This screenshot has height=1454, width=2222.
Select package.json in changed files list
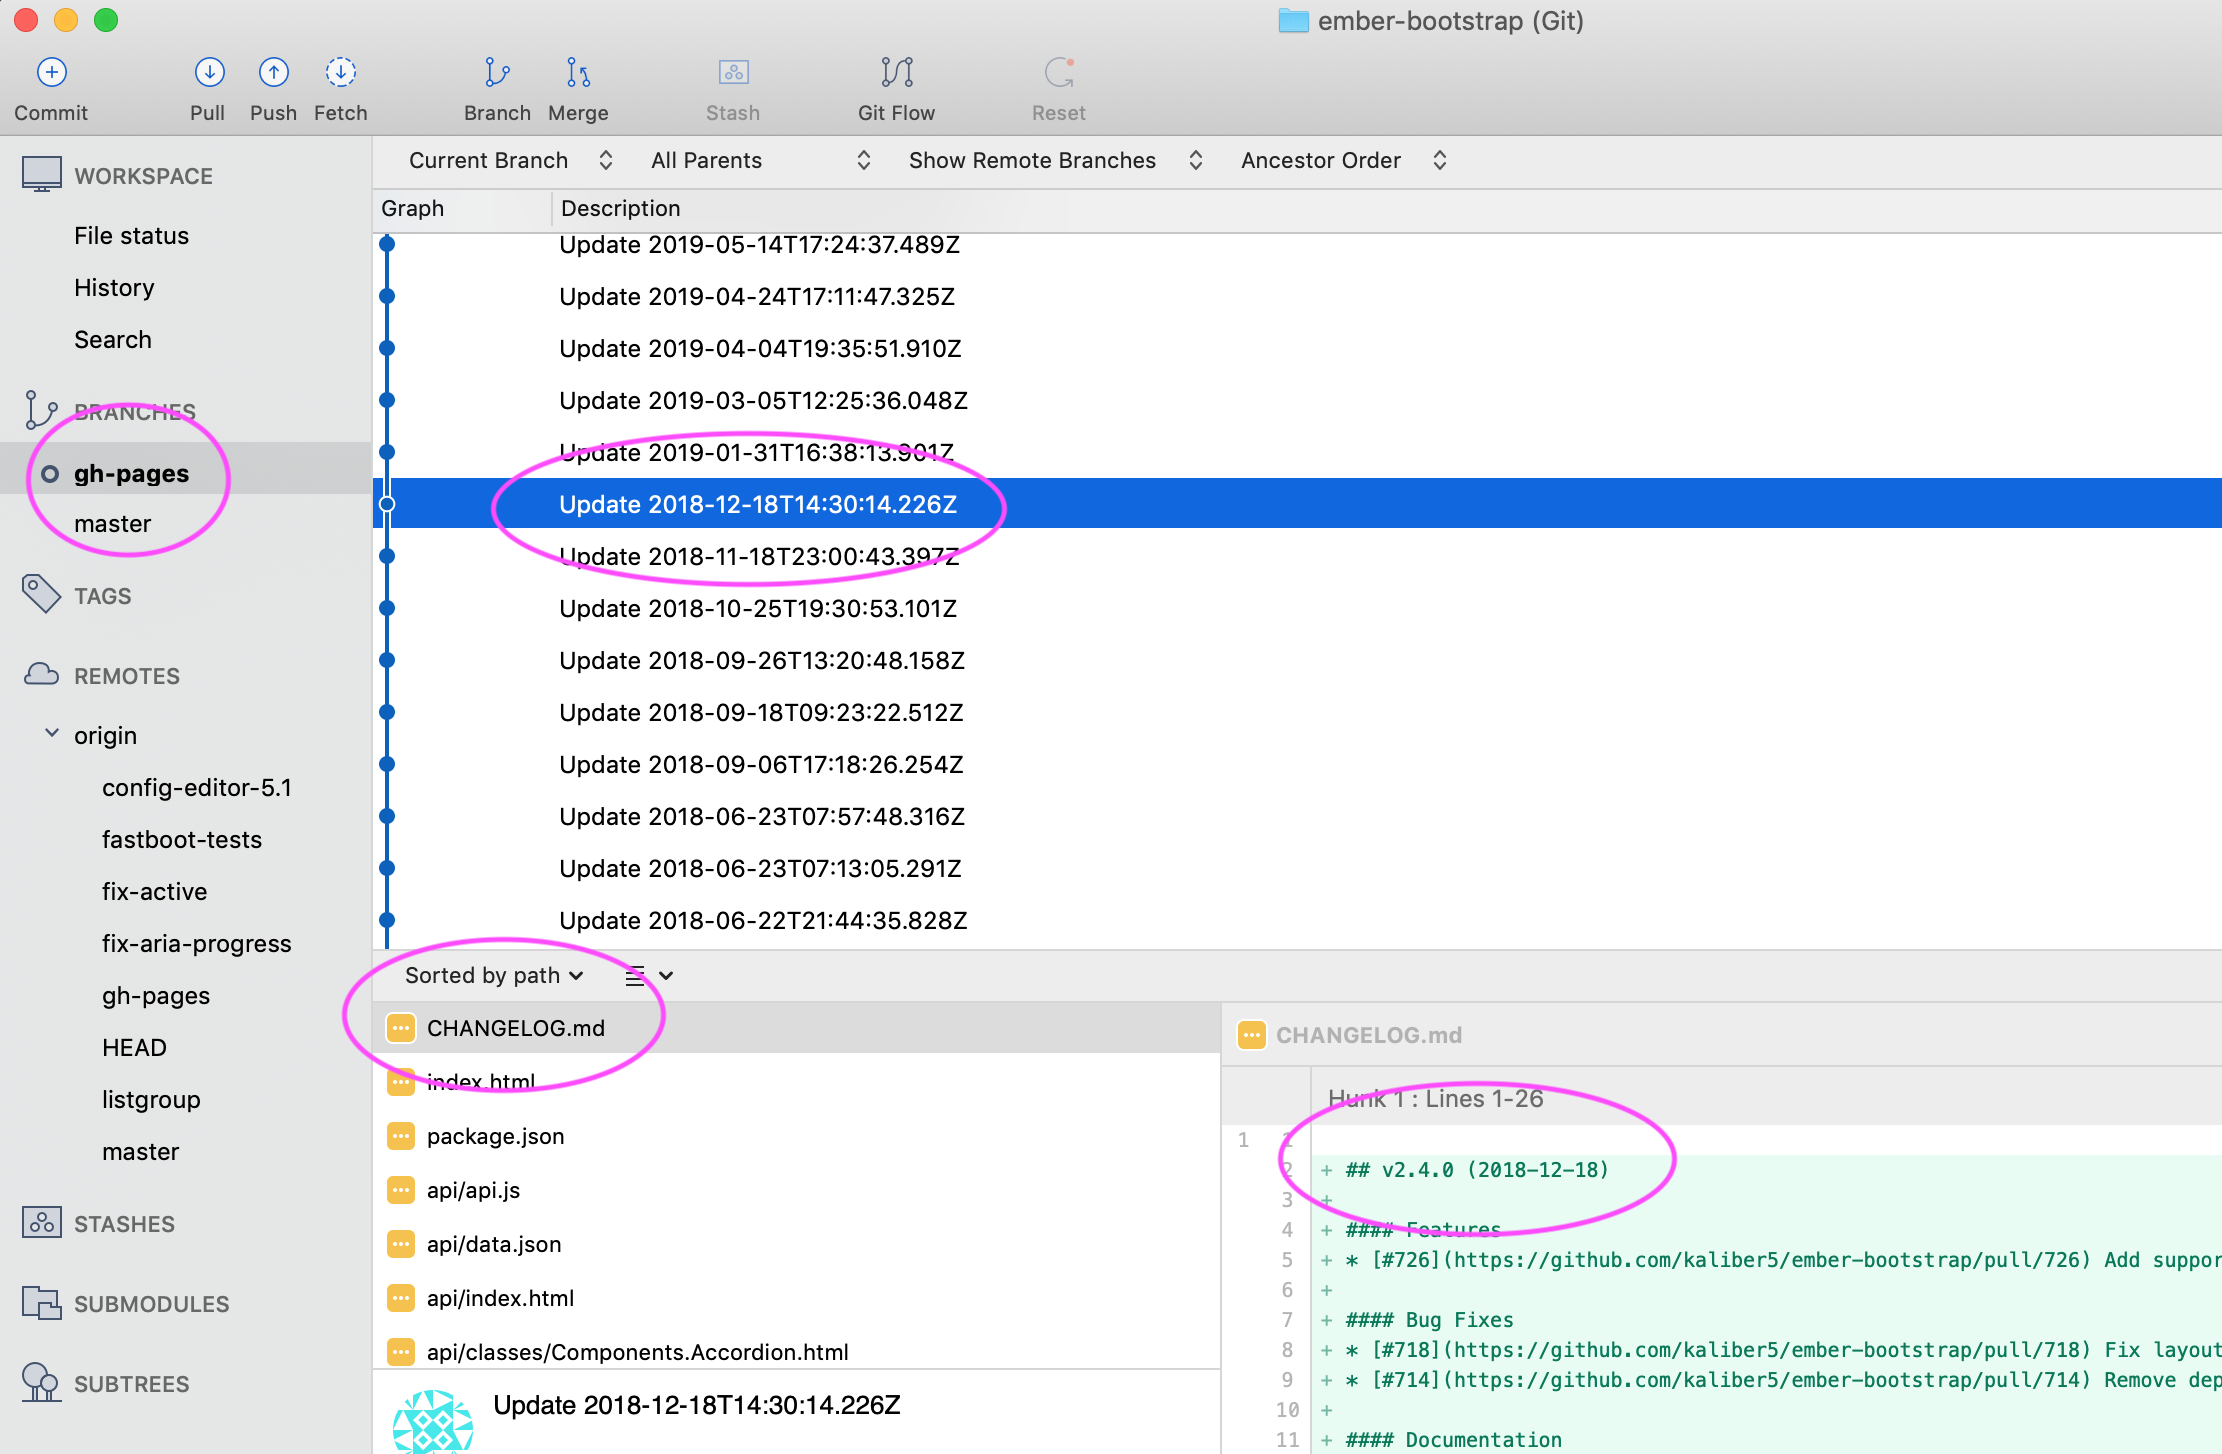tap(495, 1137)
